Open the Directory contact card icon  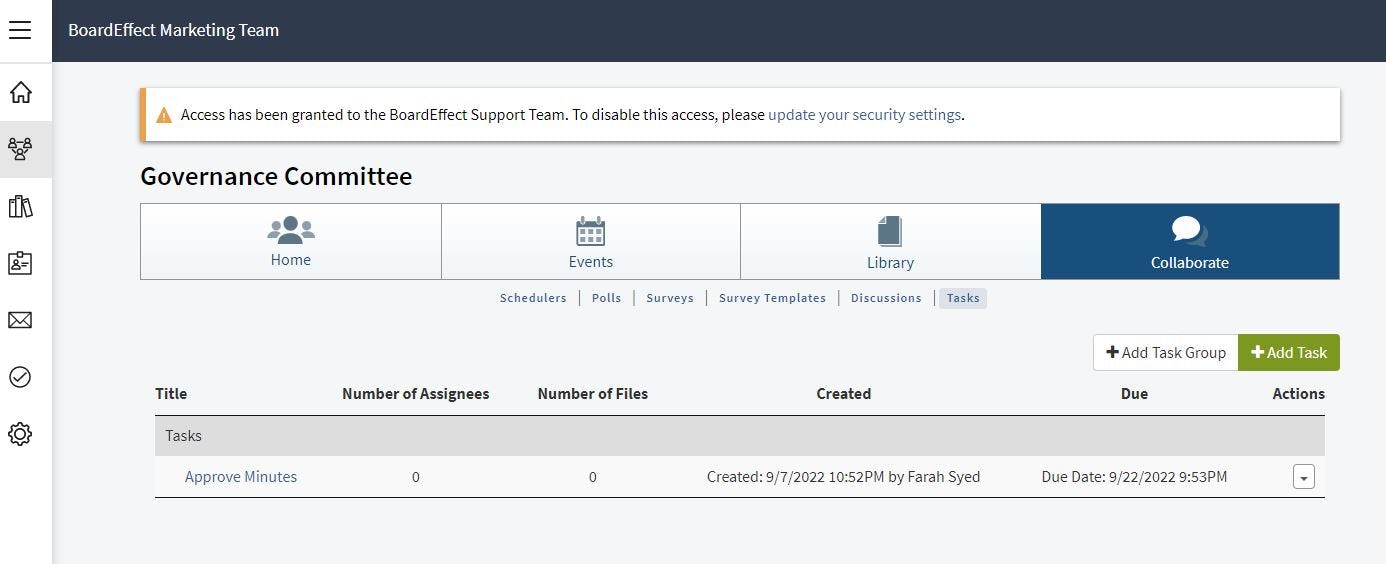tap(20, 263)
